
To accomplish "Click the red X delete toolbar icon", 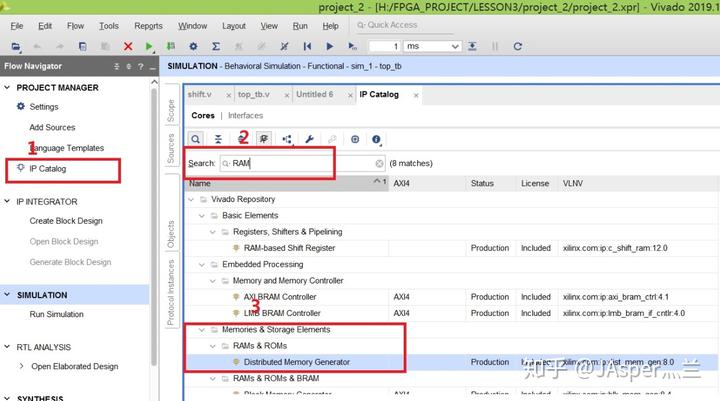I will pyautogui.click(x=128, y=46).
